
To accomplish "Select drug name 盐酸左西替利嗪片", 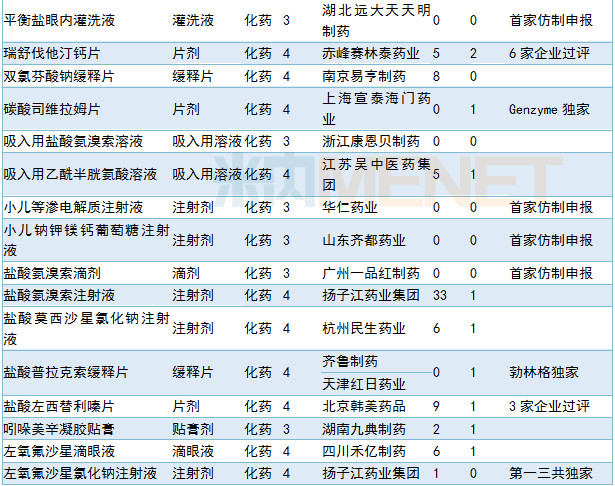I will click(59, 406).
